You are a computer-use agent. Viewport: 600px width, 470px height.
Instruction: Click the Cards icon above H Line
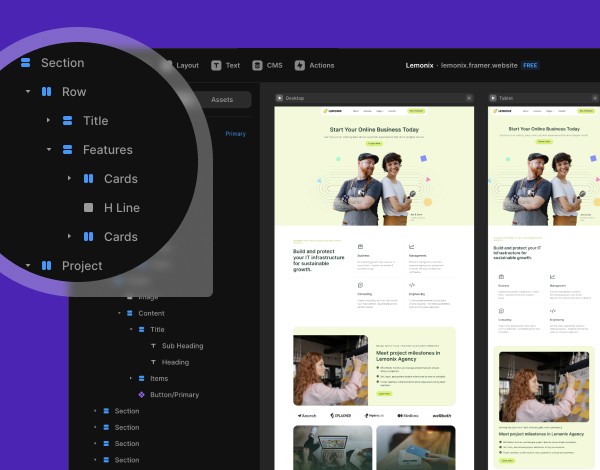pos(88,179)
